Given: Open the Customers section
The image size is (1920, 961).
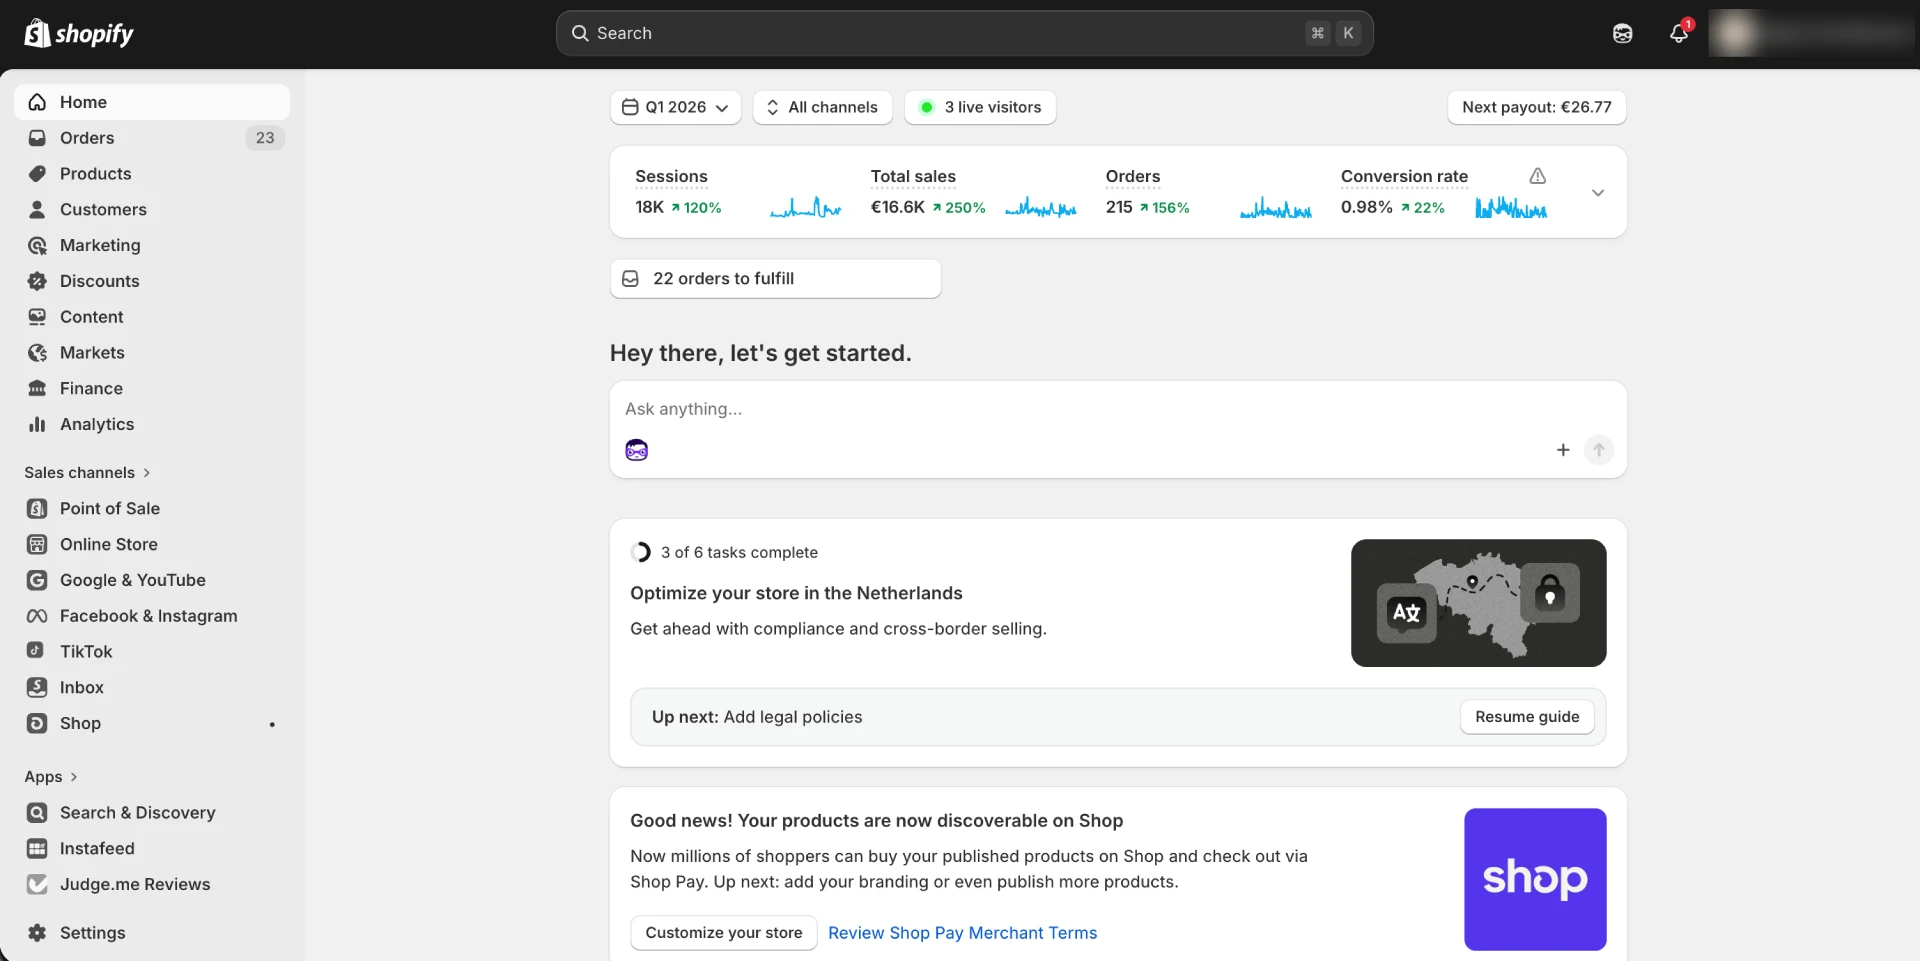Looking at the screenshot, I should 152,210.
